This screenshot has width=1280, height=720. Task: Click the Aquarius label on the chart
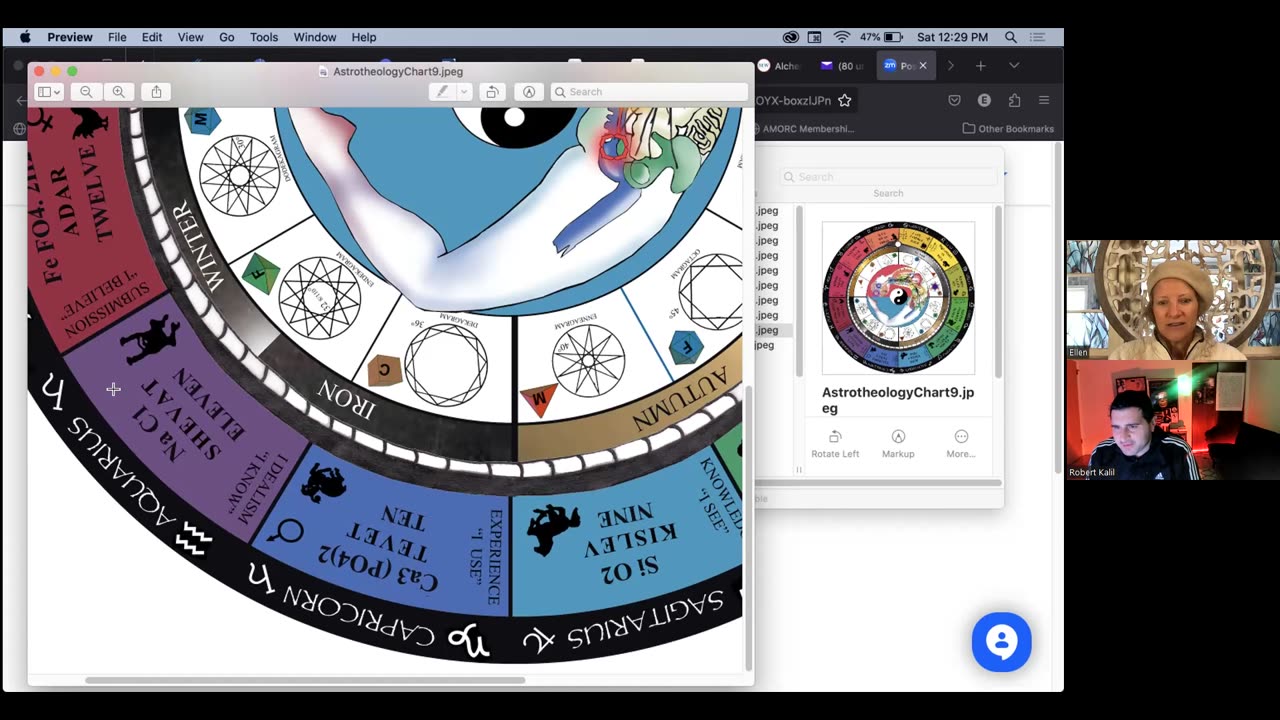(x=121, y=473)
